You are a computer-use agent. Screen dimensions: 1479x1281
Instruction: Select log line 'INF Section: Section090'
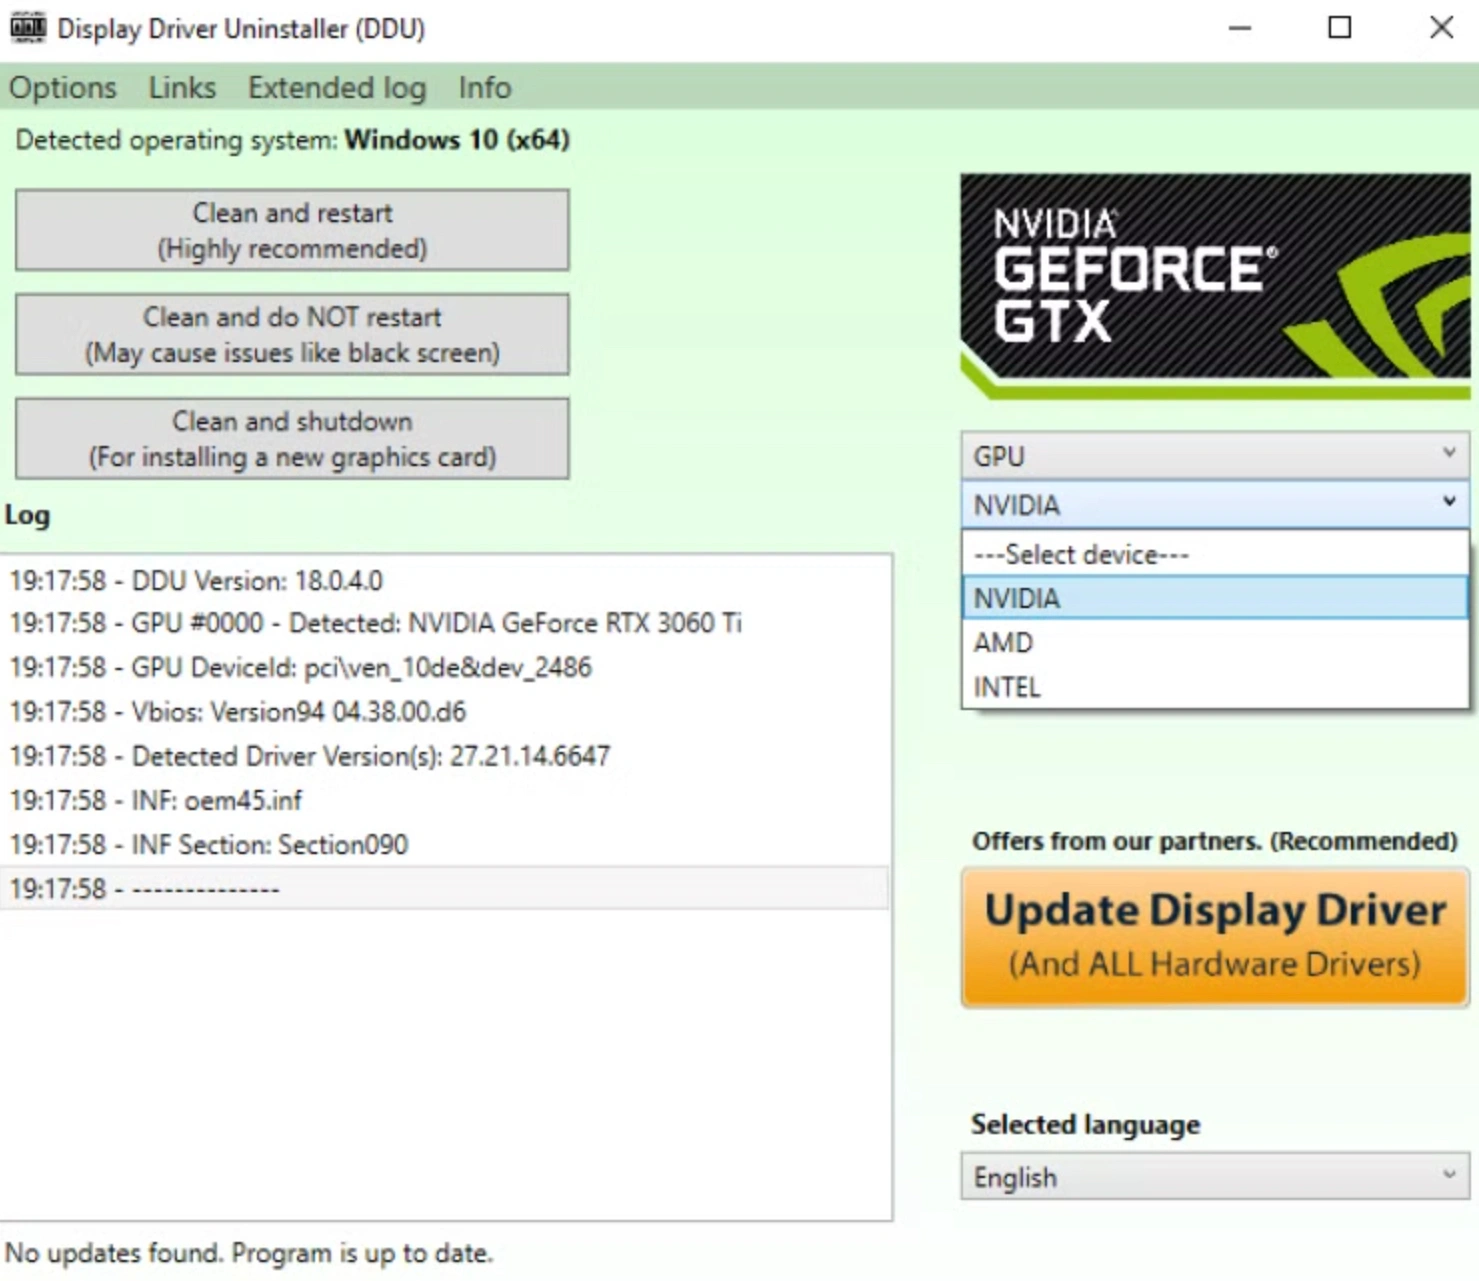pyautogui.click(x=444, y=844)
